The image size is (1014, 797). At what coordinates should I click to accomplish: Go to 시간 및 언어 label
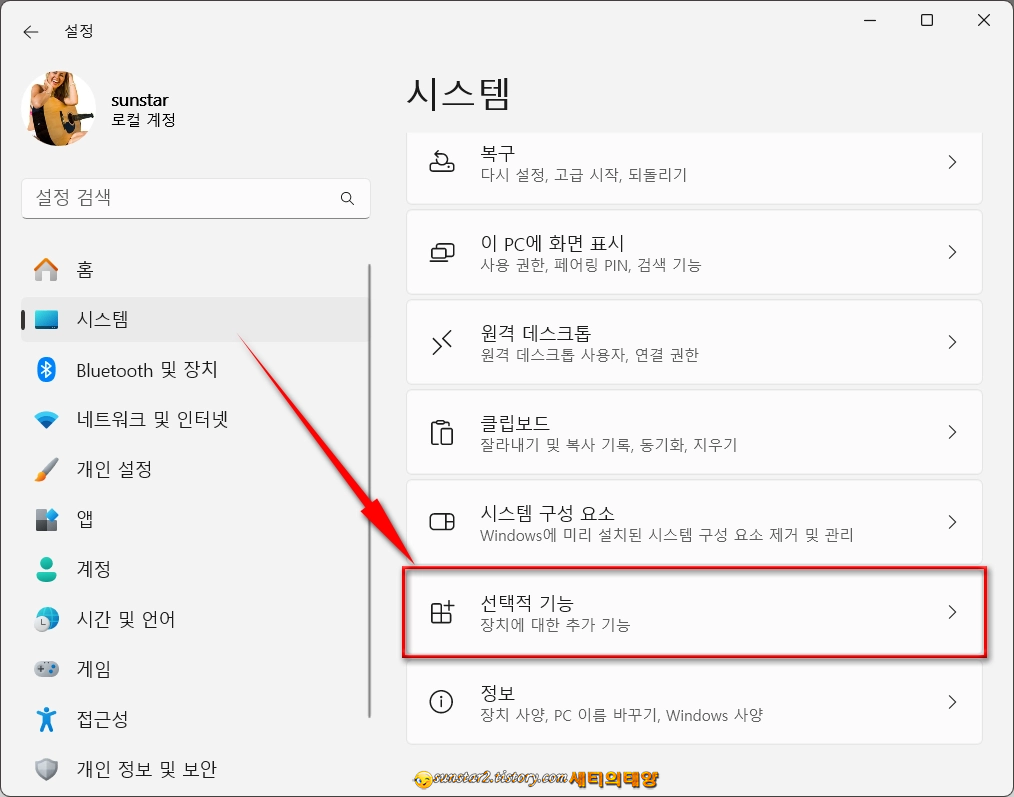(126, 619)
